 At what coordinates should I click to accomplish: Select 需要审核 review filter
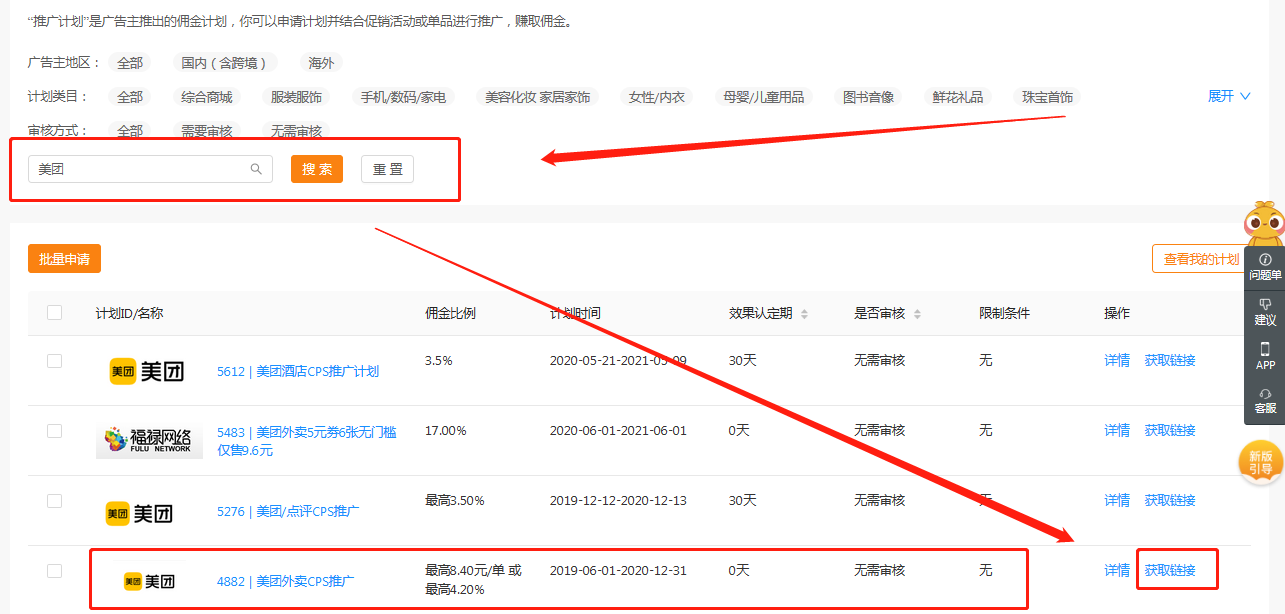[x=207, y=131]
